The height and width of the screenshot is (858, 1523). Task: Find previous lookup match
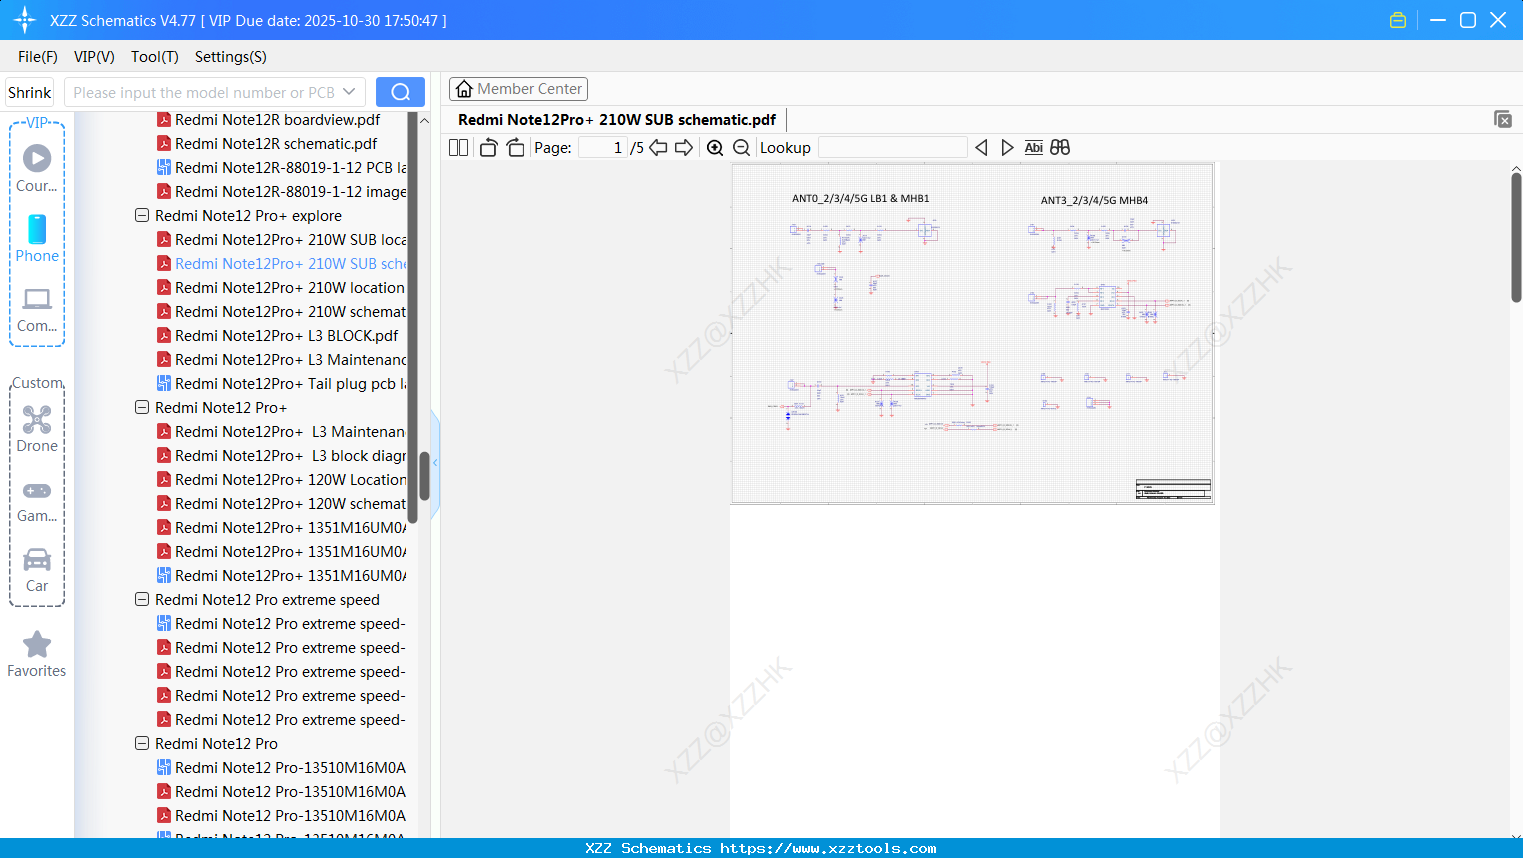[x=981, y=148]
